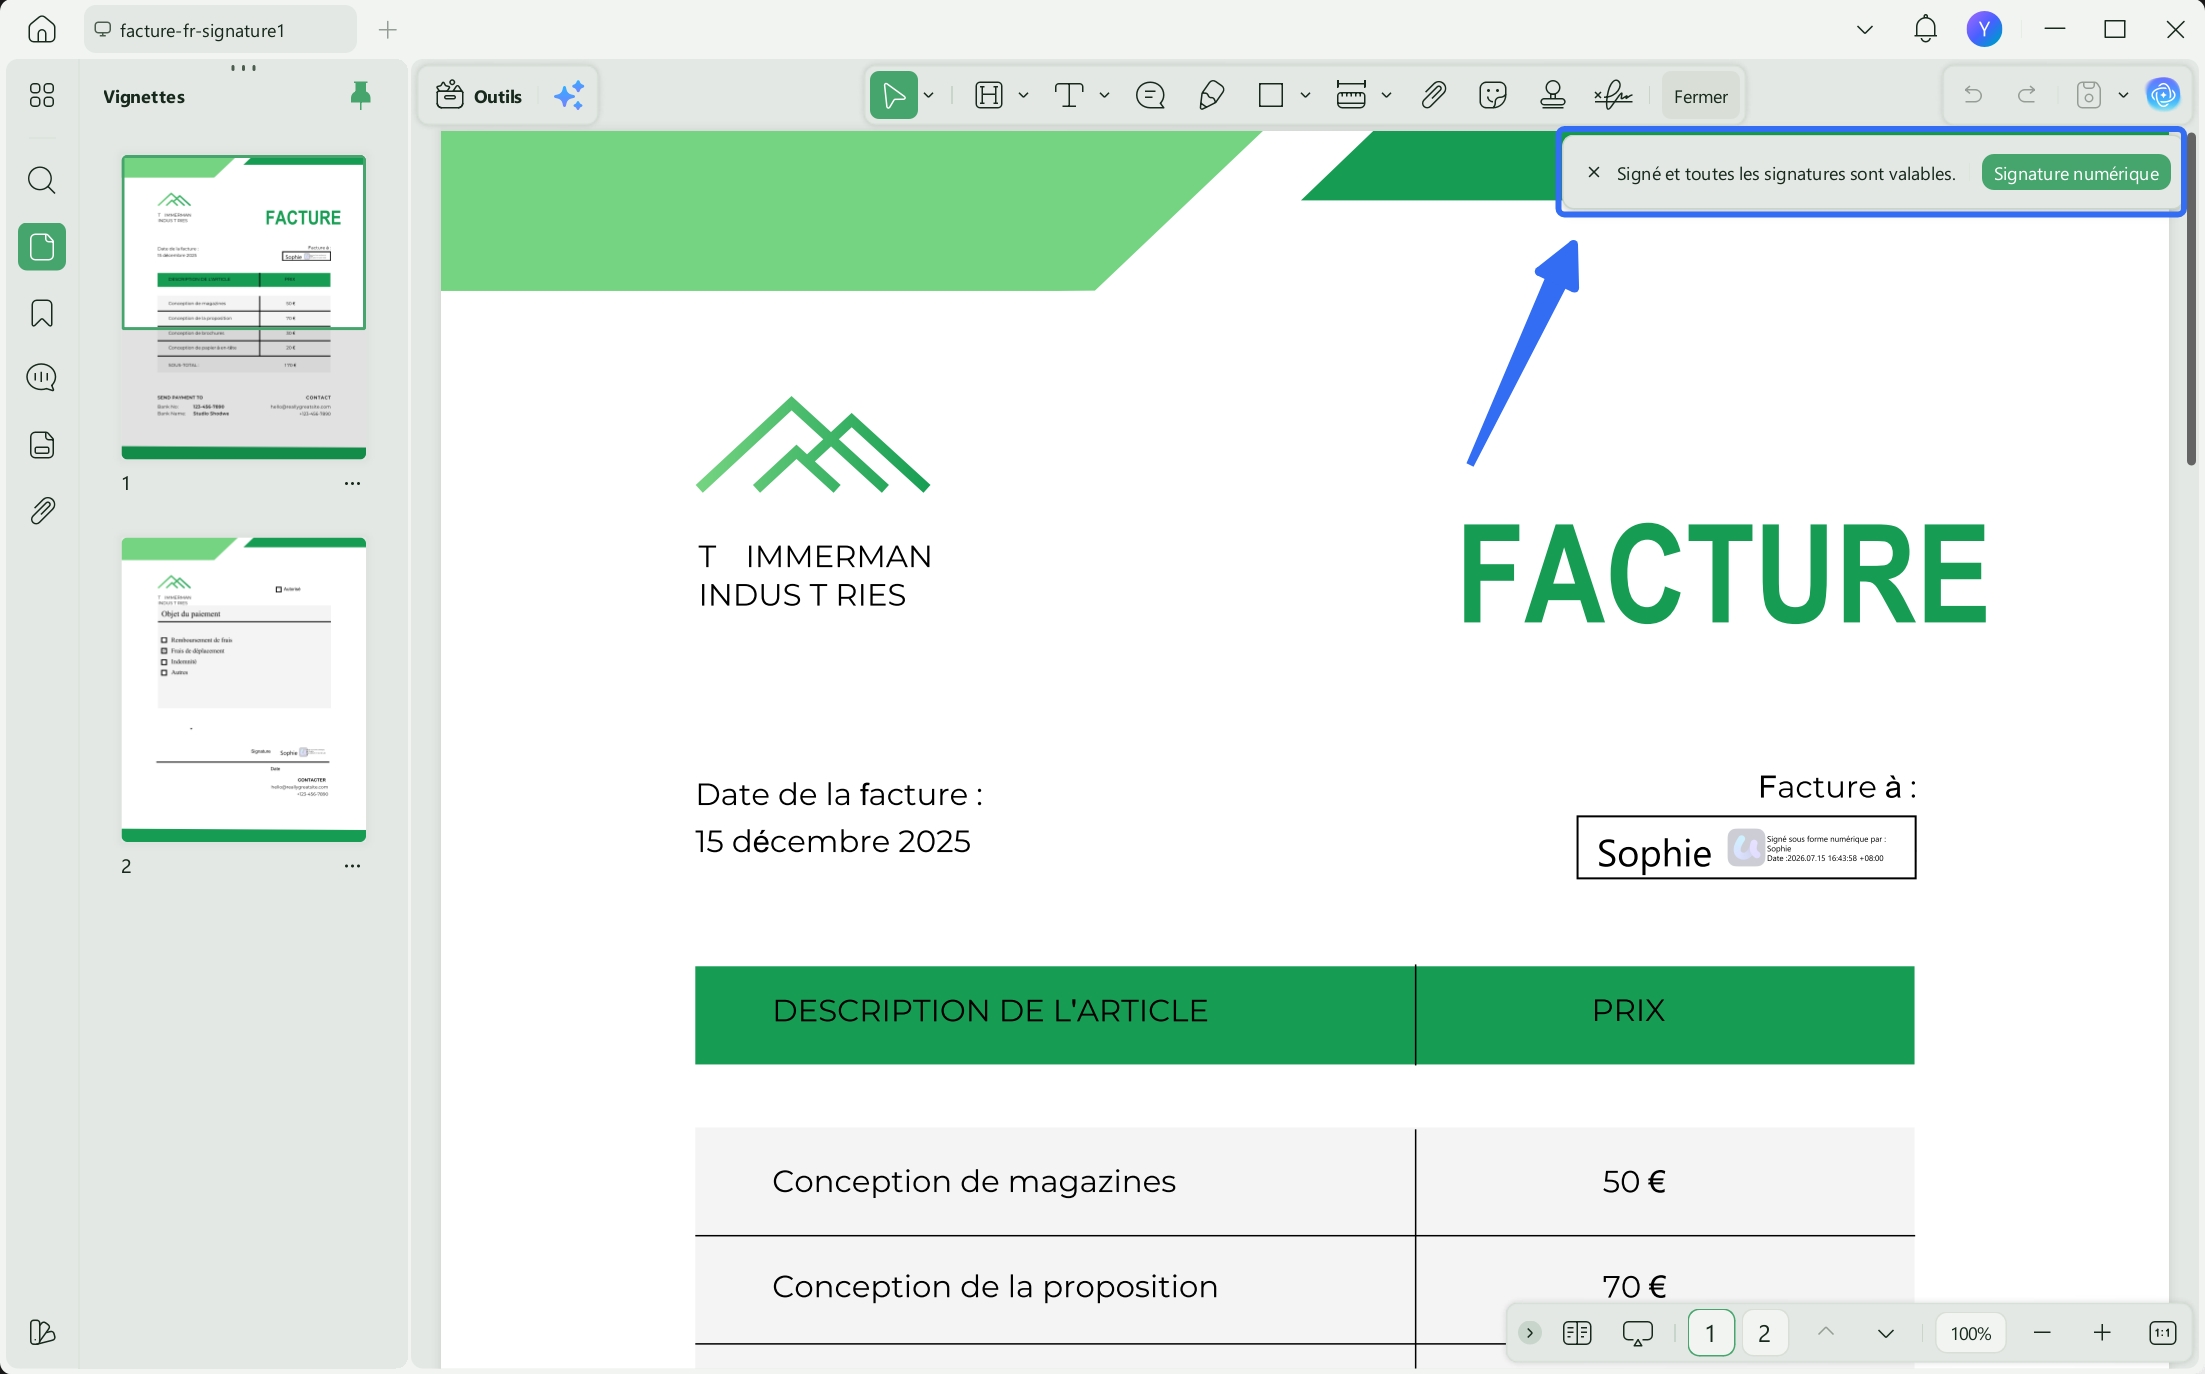The width and height of the screenshot is (2205, 1374).
Task: Open the form fields panel icon
Action: pyautogui.click(x=42, y=445)
